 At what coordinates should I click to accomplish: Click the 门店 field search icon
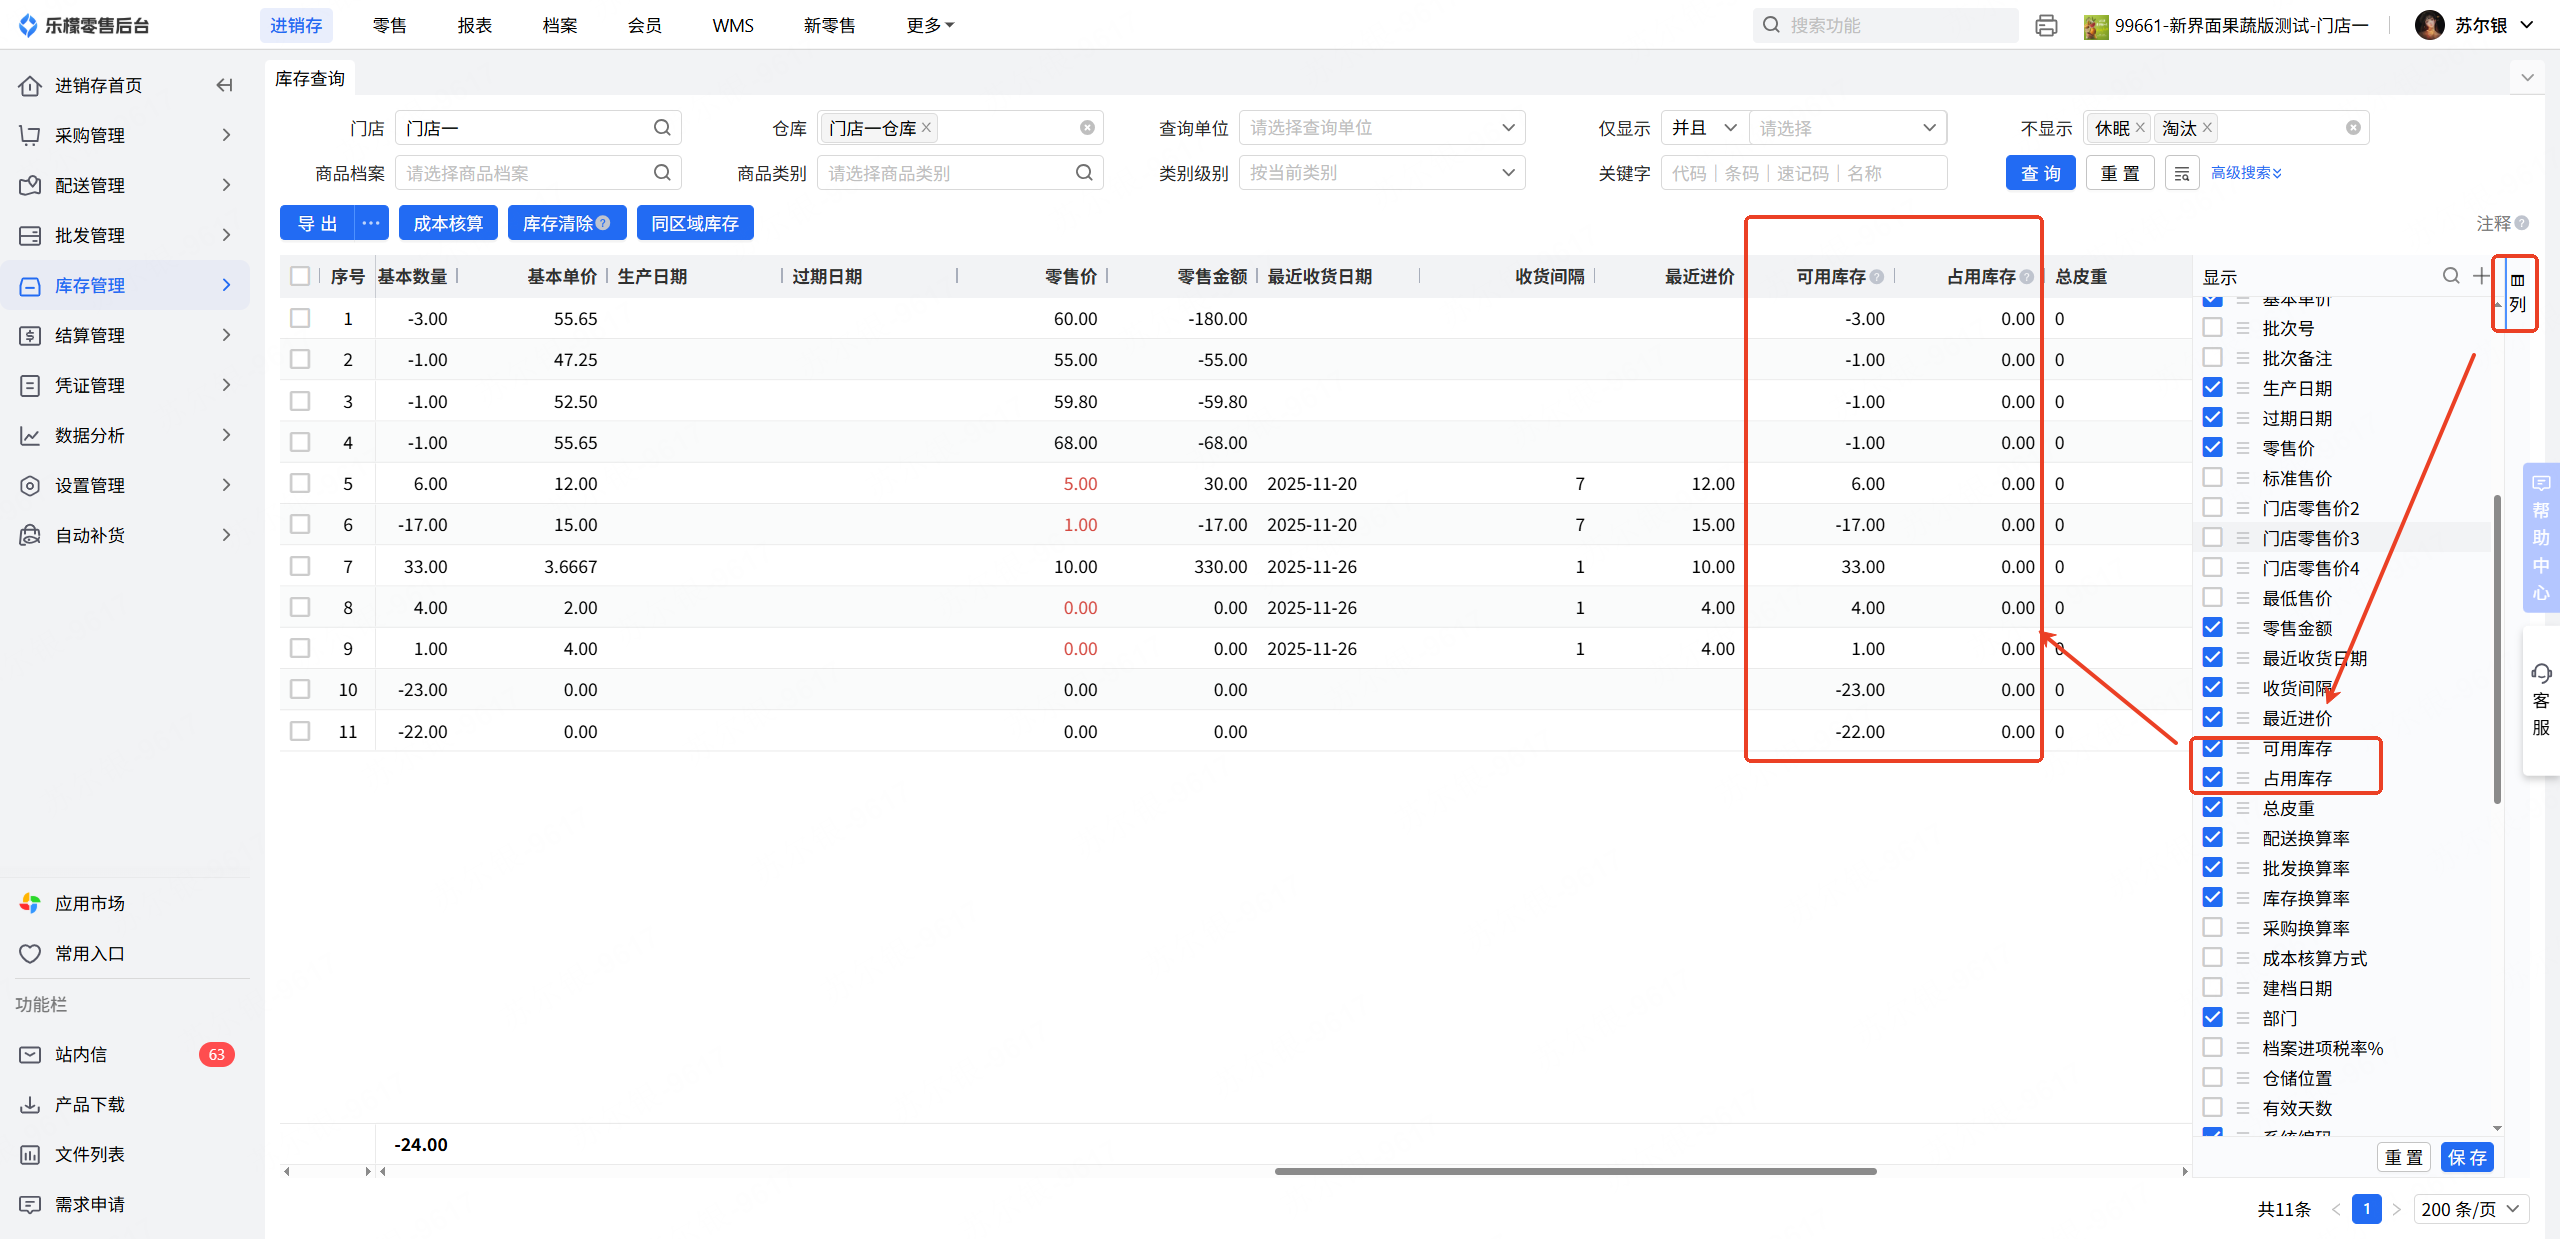click(x=662, y=128)
